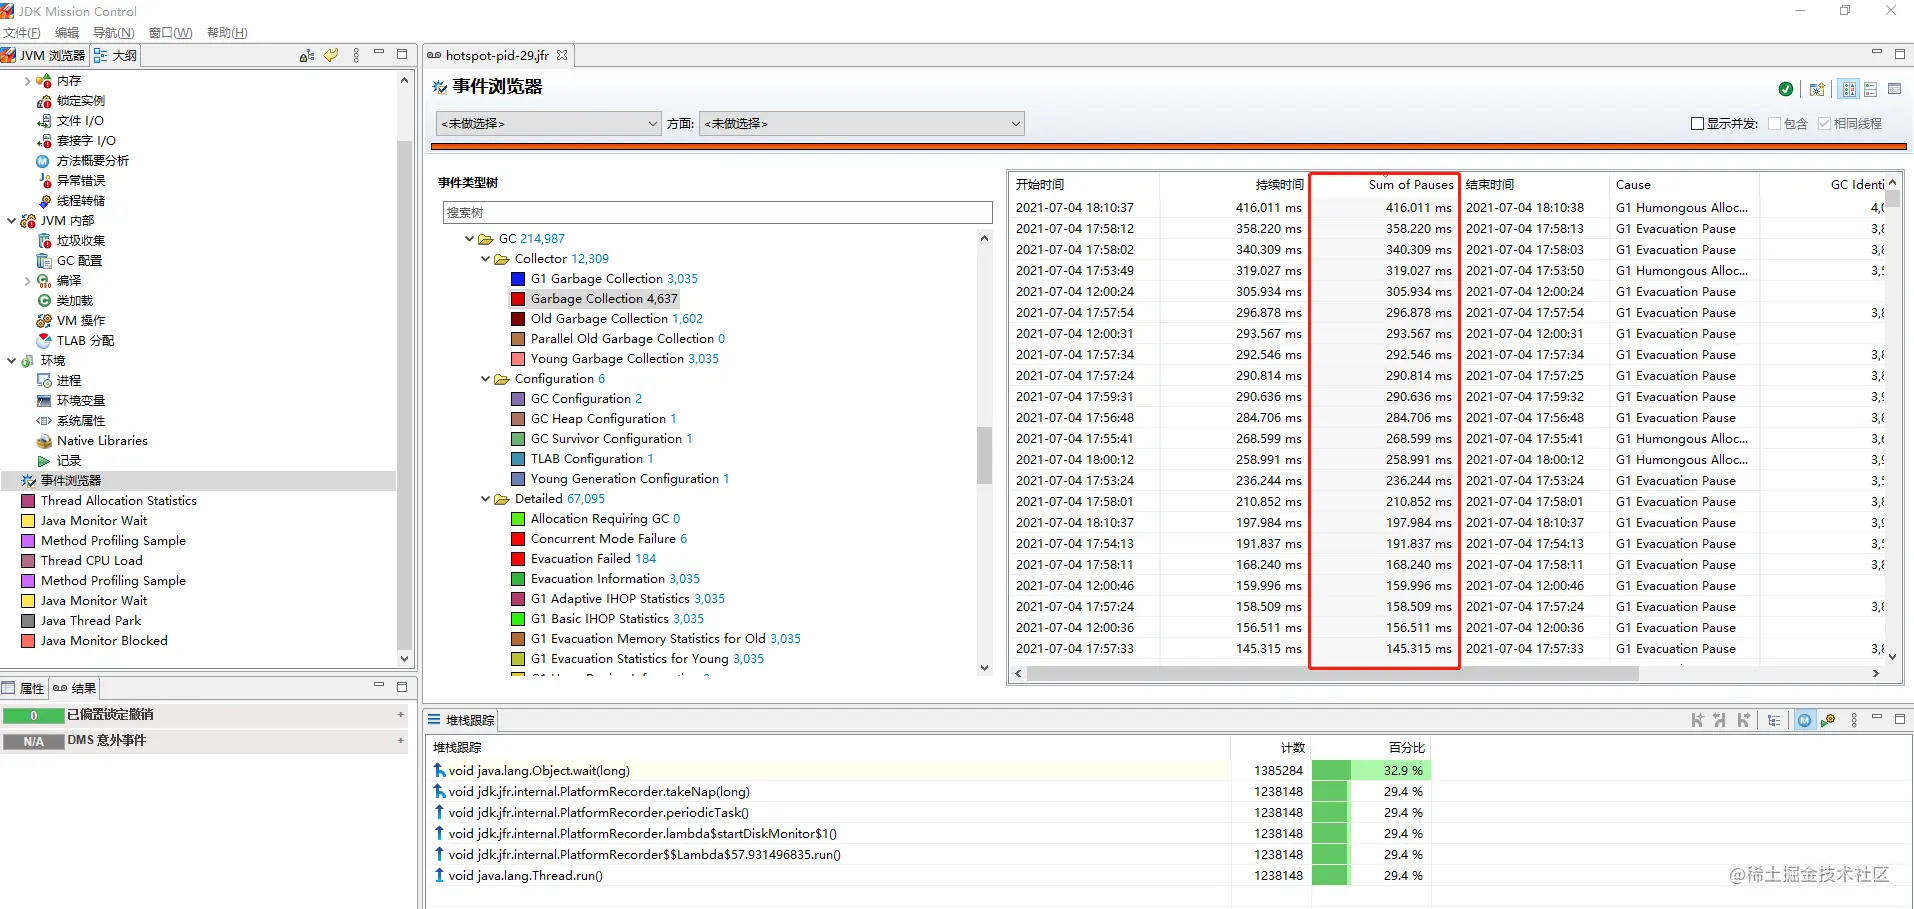Open the 内存 page in outline
1914x909 pixels.
click(x=68, y=81)
